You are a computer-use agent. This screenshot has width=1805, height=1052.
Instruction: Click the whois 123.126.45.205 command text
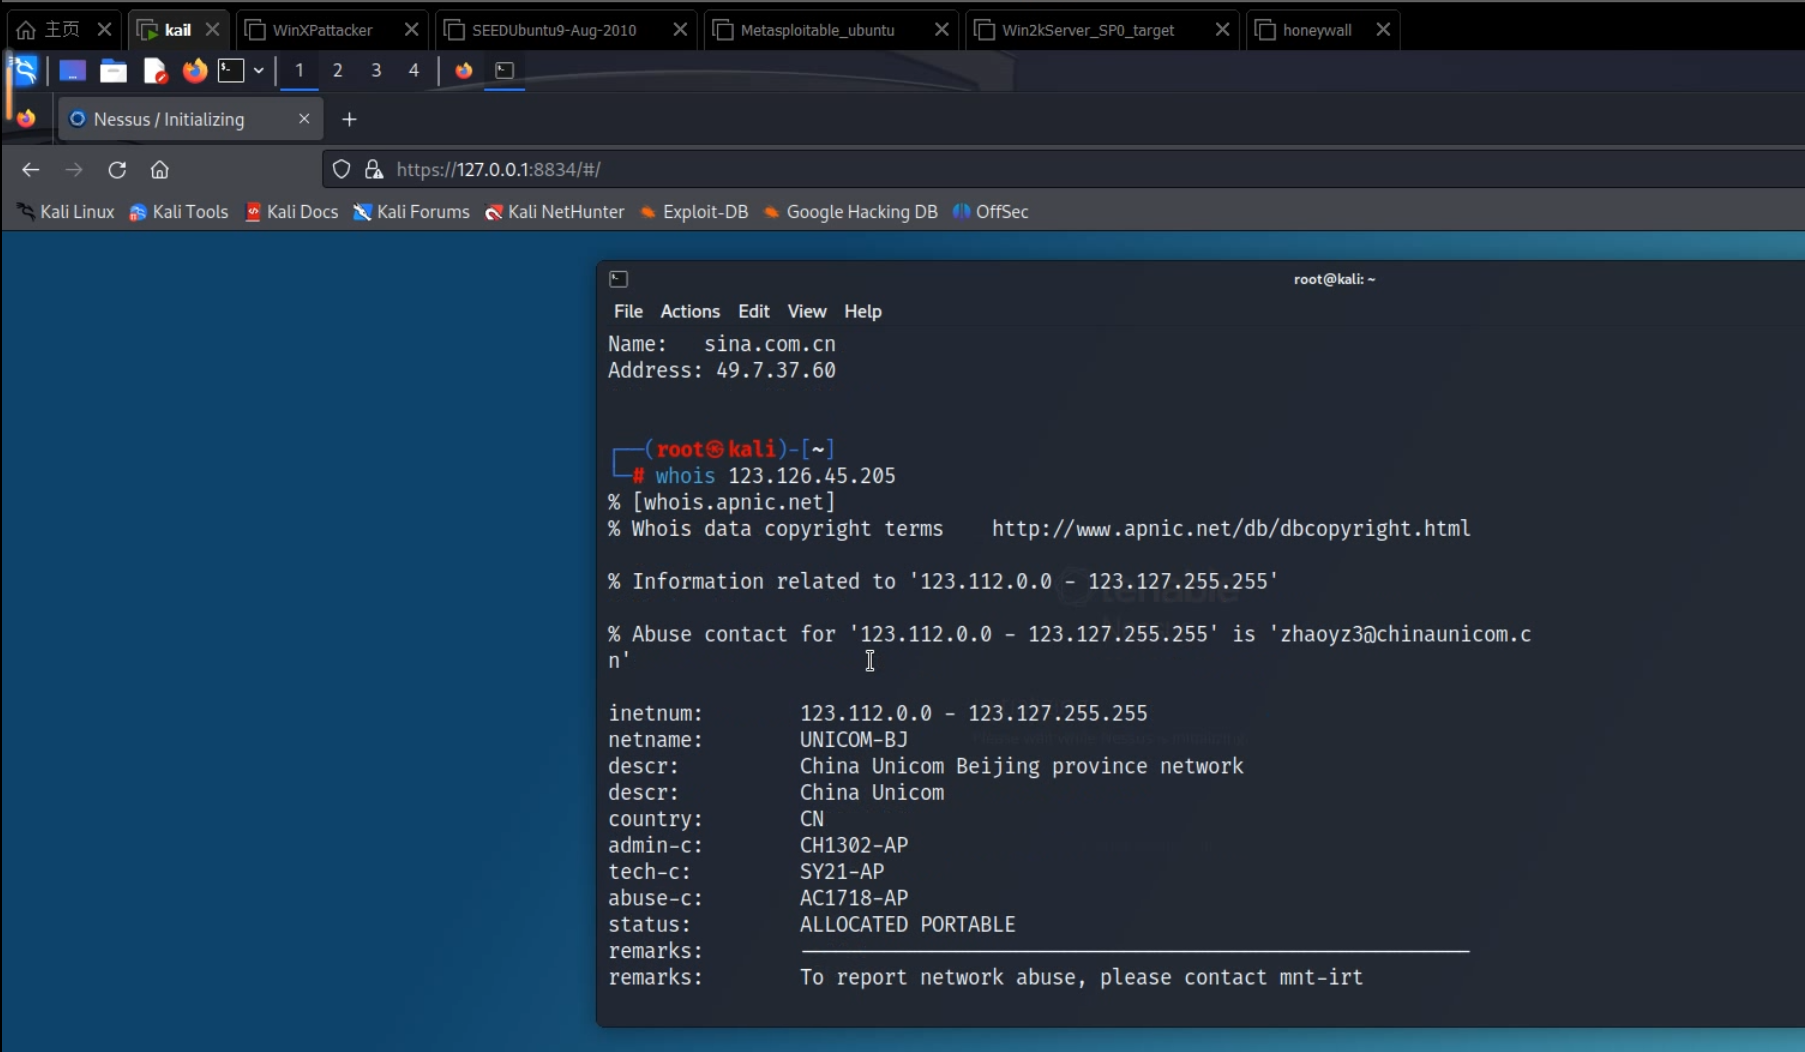(x=775, y=476)
